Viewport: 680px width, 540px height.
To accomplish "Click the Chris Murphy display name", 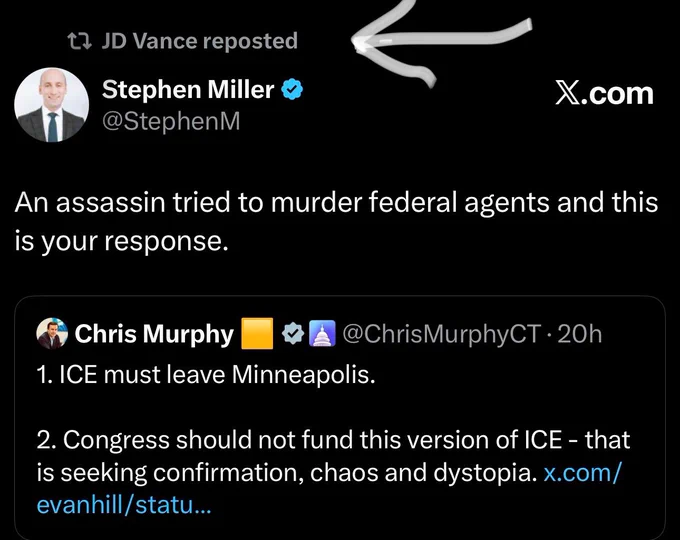I will click(154, 334).
